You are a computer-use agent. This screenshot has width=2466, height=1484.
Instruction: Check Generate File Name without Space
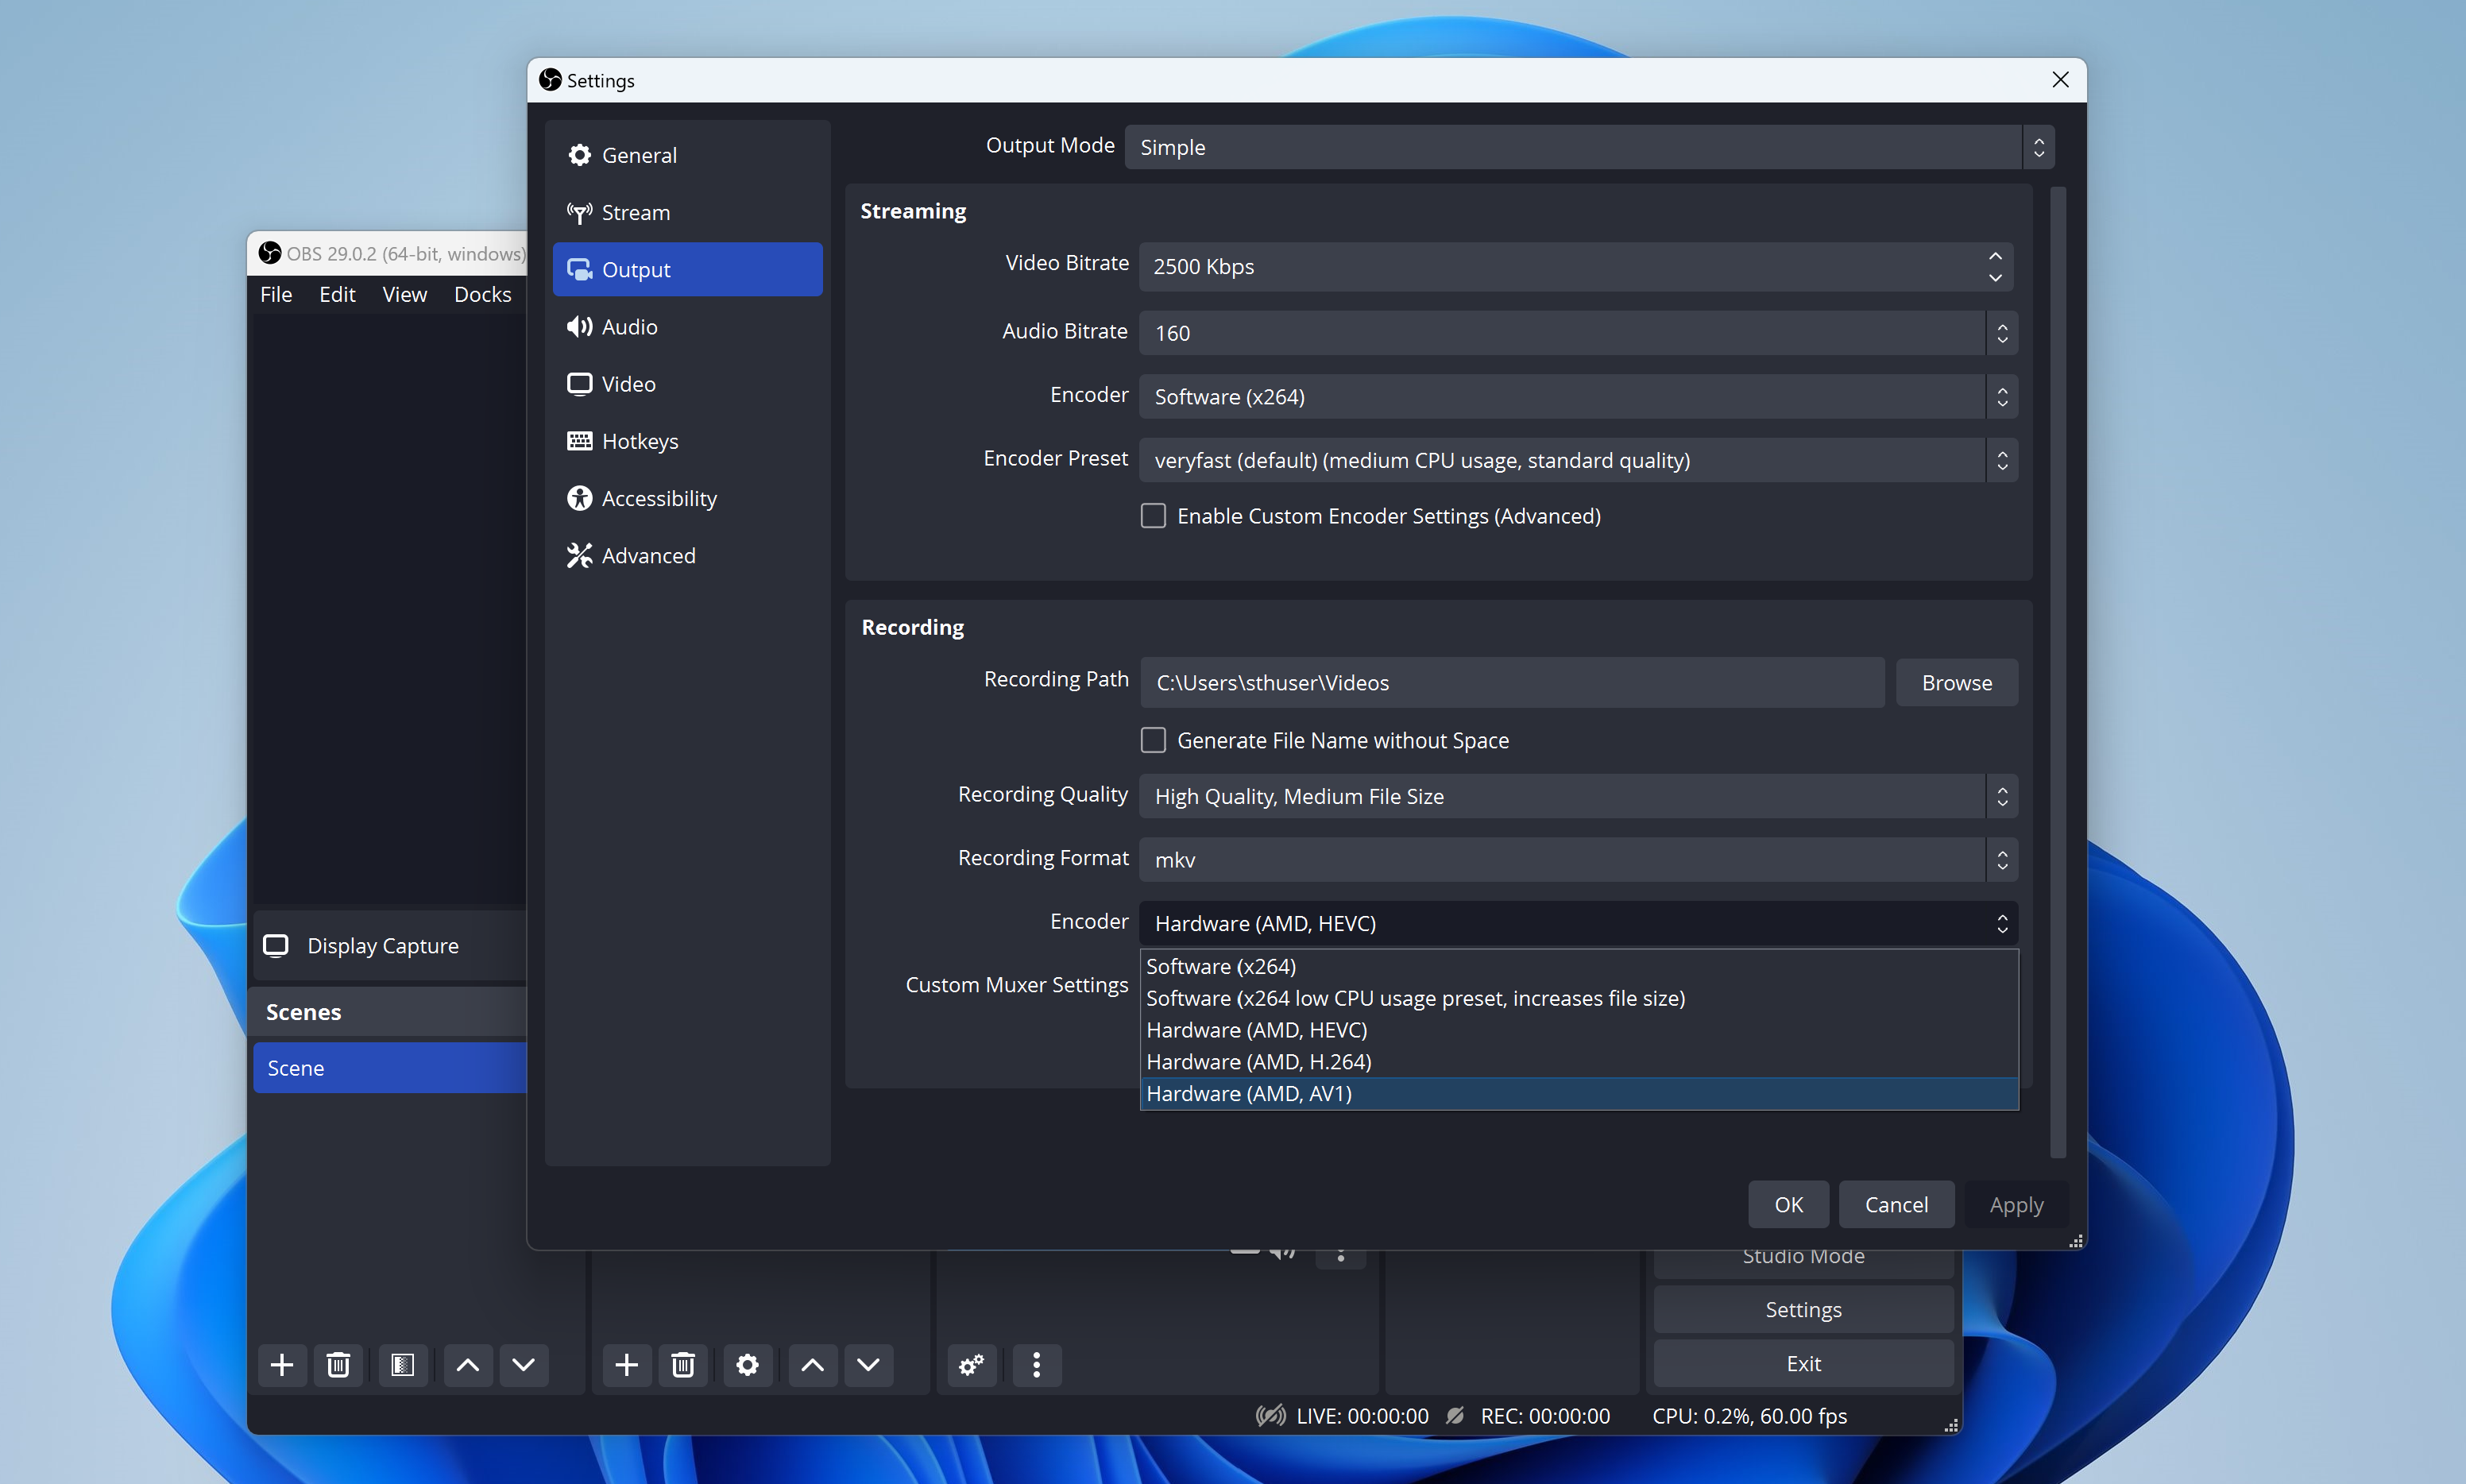coord(1153,740)
